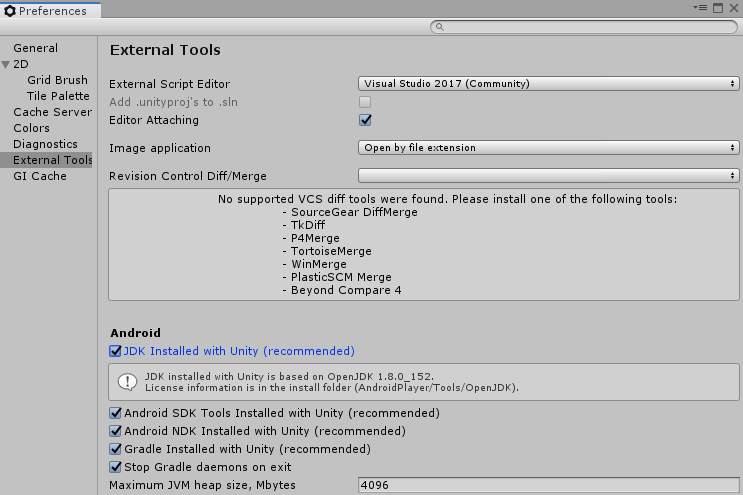Click the Editor Attaching label
743x495 pixels.
coord(154,120)
